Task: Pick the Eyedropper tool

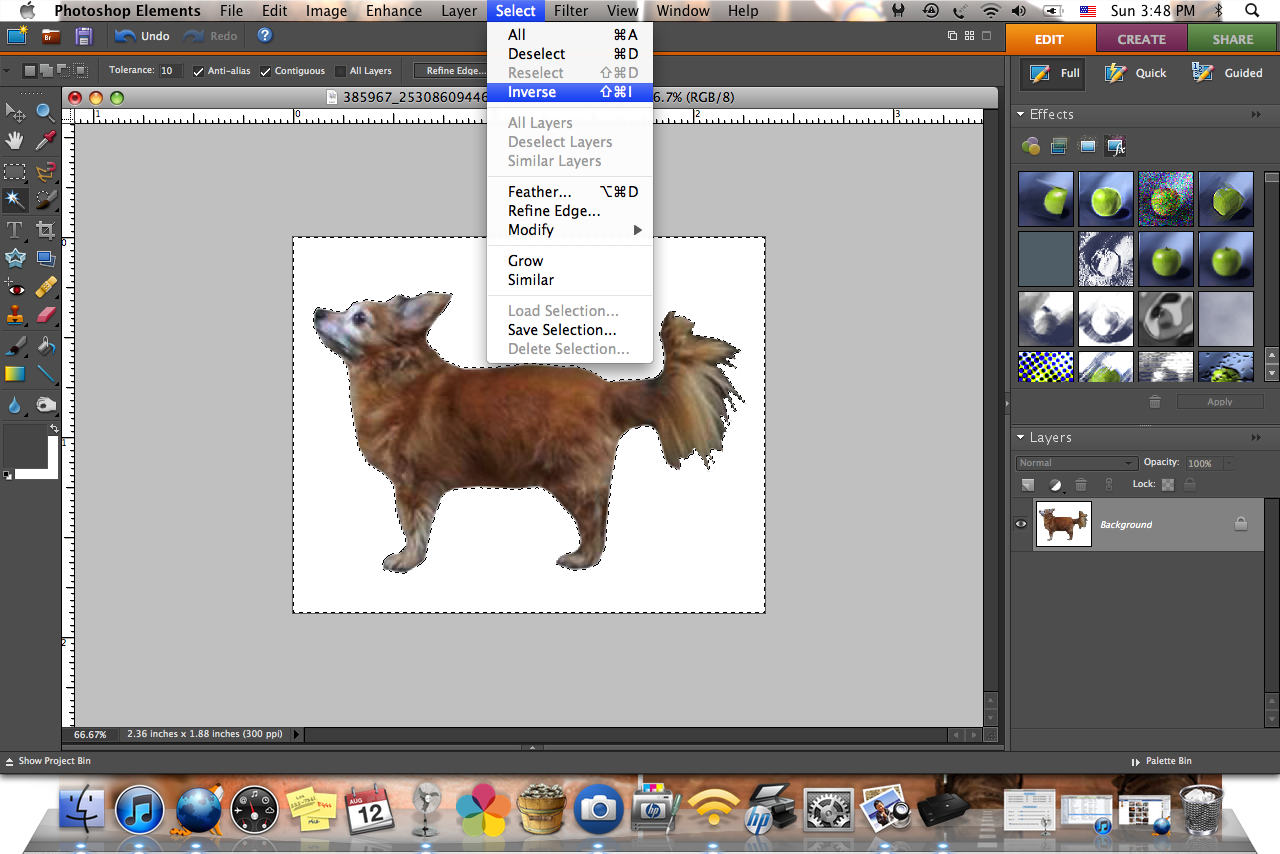Action: click(x=45, y=141)
